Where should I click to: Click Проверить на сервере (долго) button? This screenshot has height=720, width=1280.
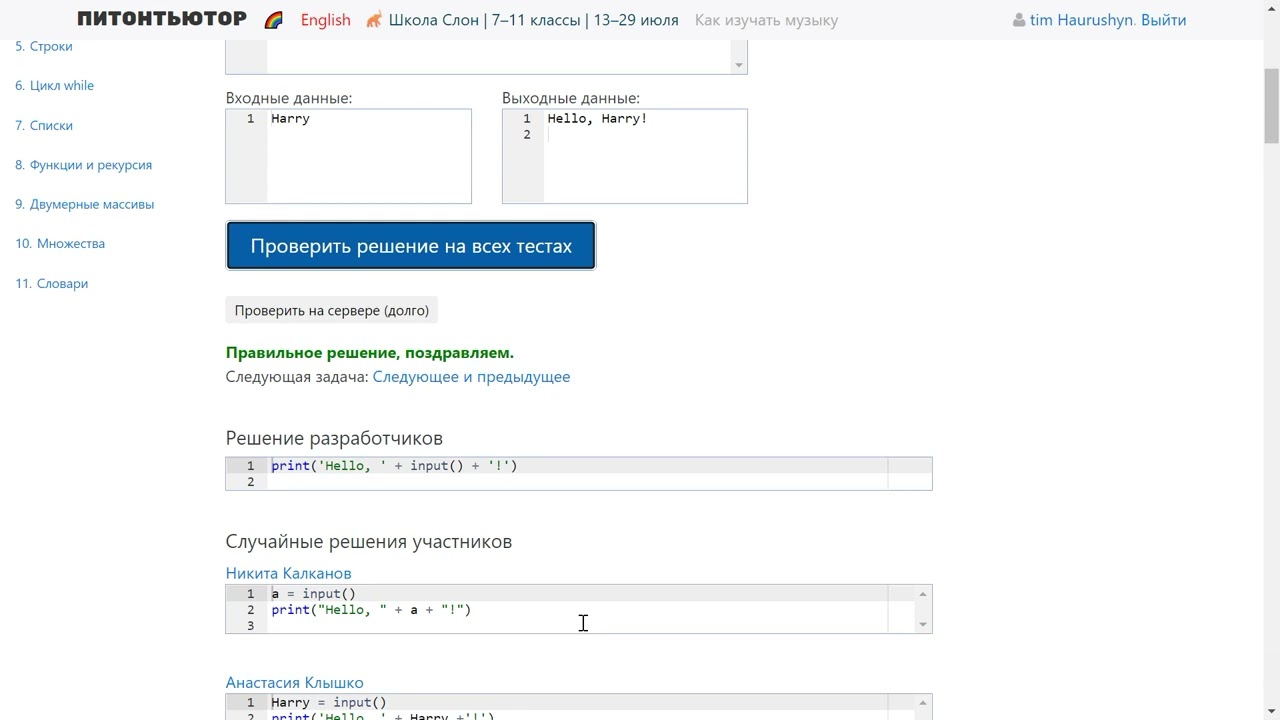coord(332,310)
